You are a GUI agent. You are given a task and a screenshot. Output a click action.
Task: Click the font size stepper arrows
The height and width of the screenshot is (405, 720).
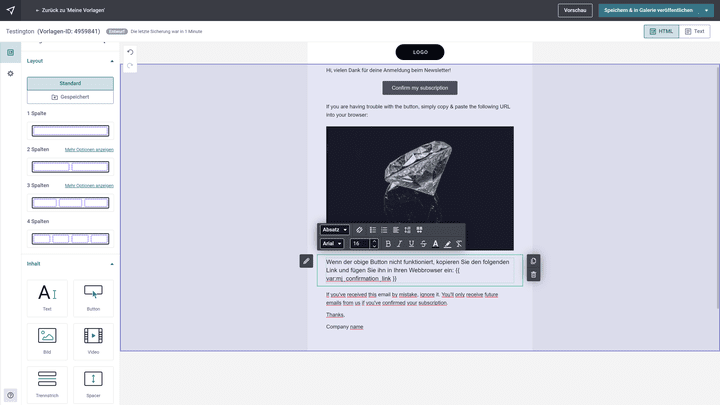374,243
